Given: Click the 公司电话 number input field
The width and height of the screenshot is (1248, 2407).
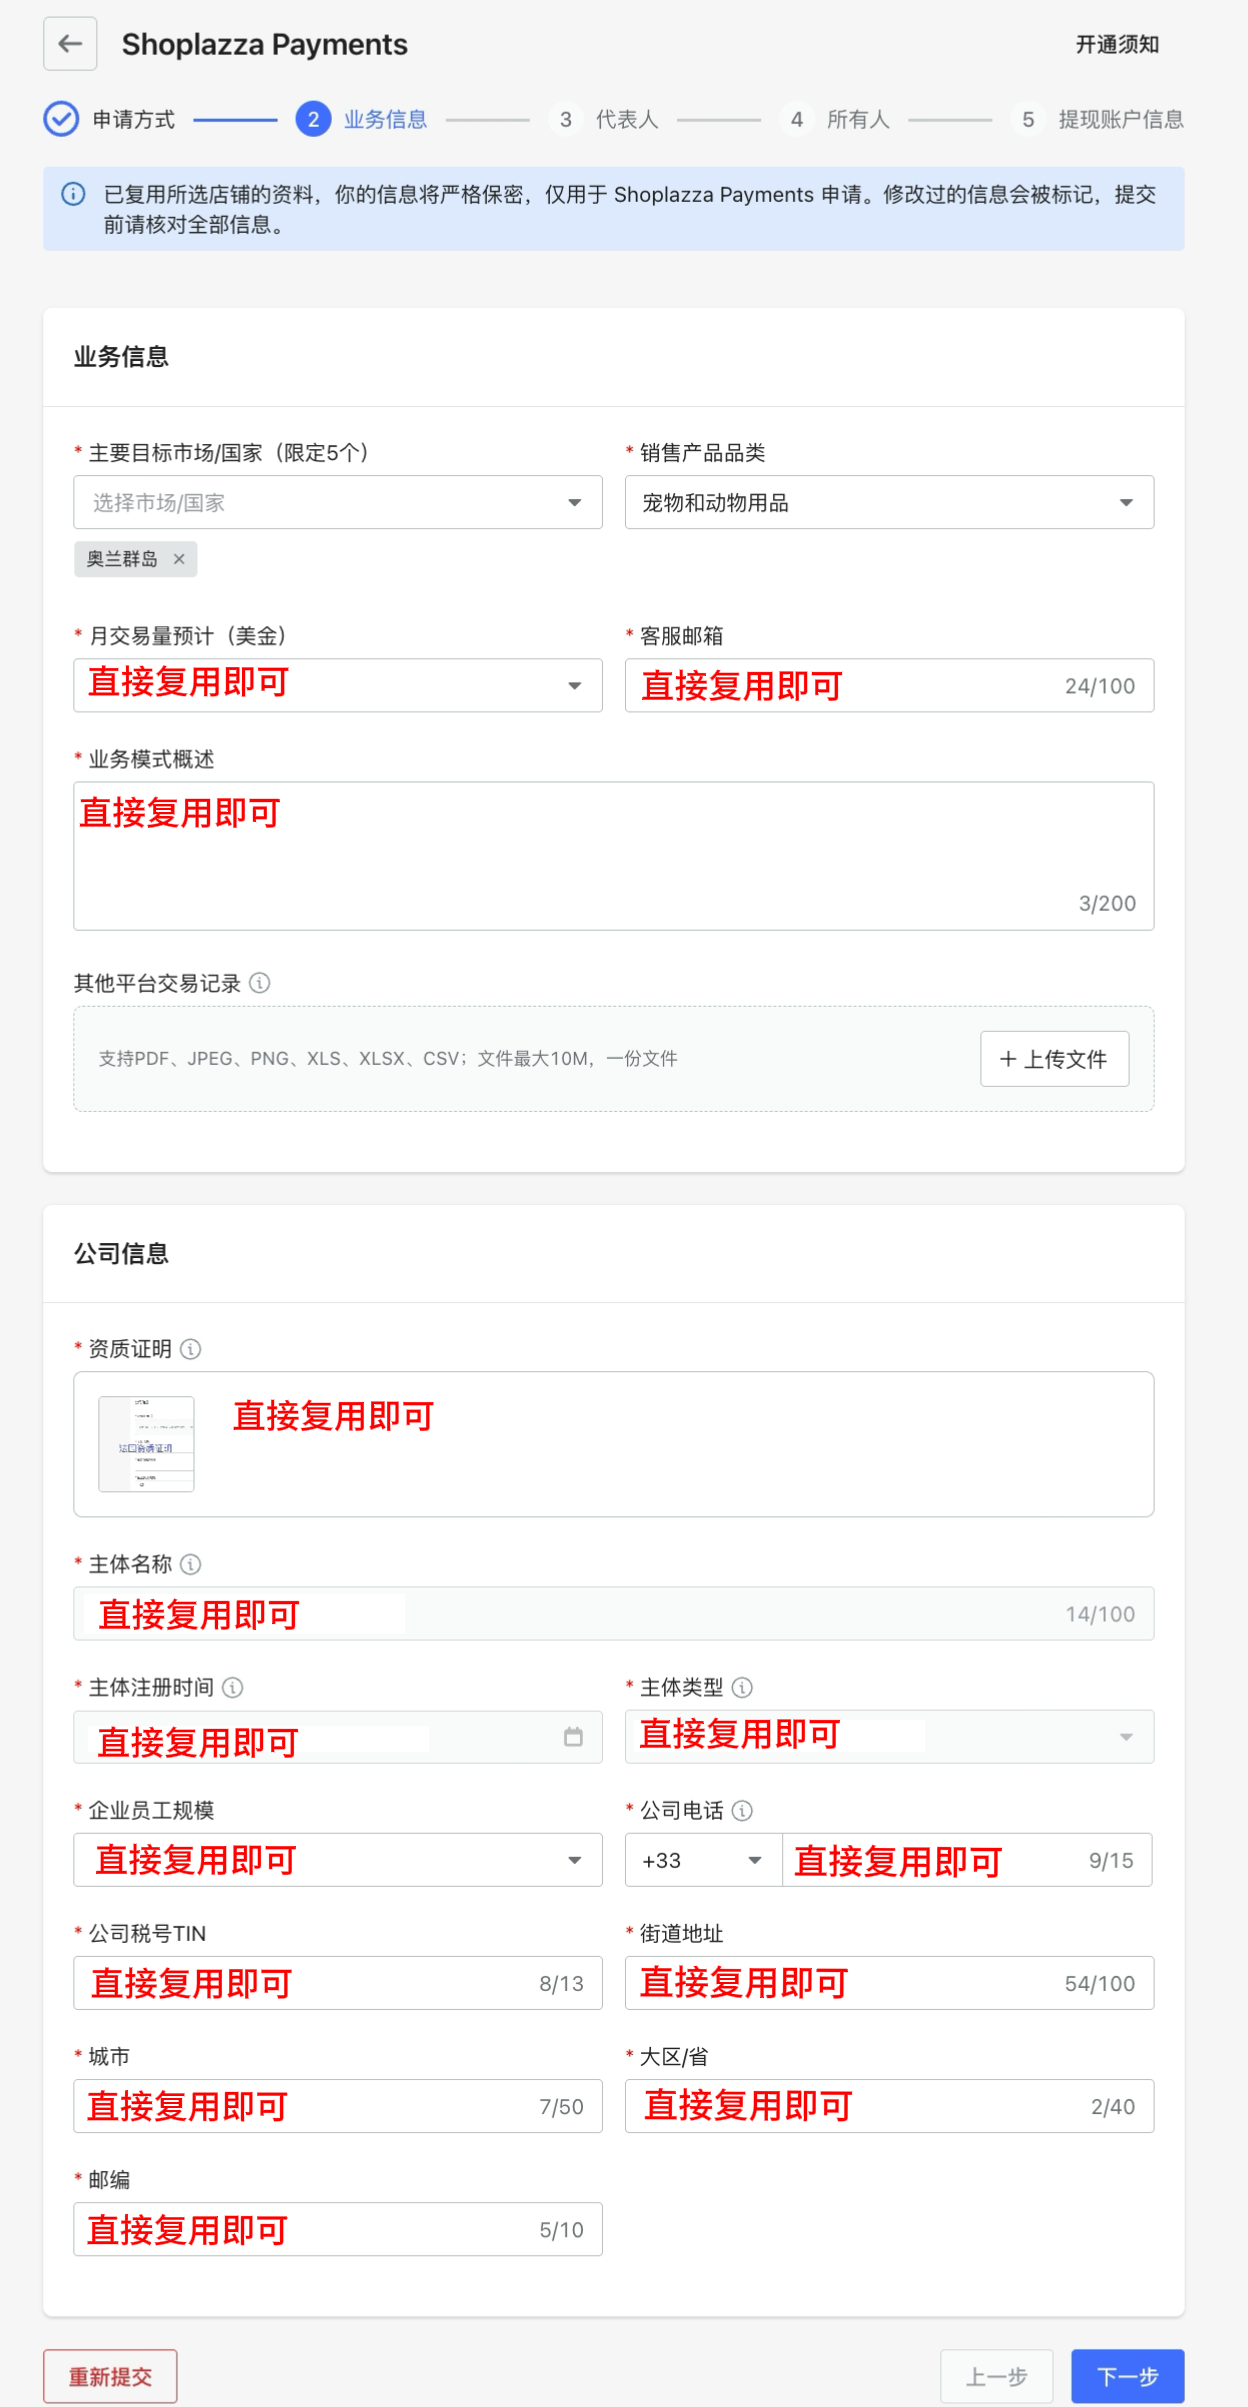Looking at the screenshot, I should point(967,1860).
